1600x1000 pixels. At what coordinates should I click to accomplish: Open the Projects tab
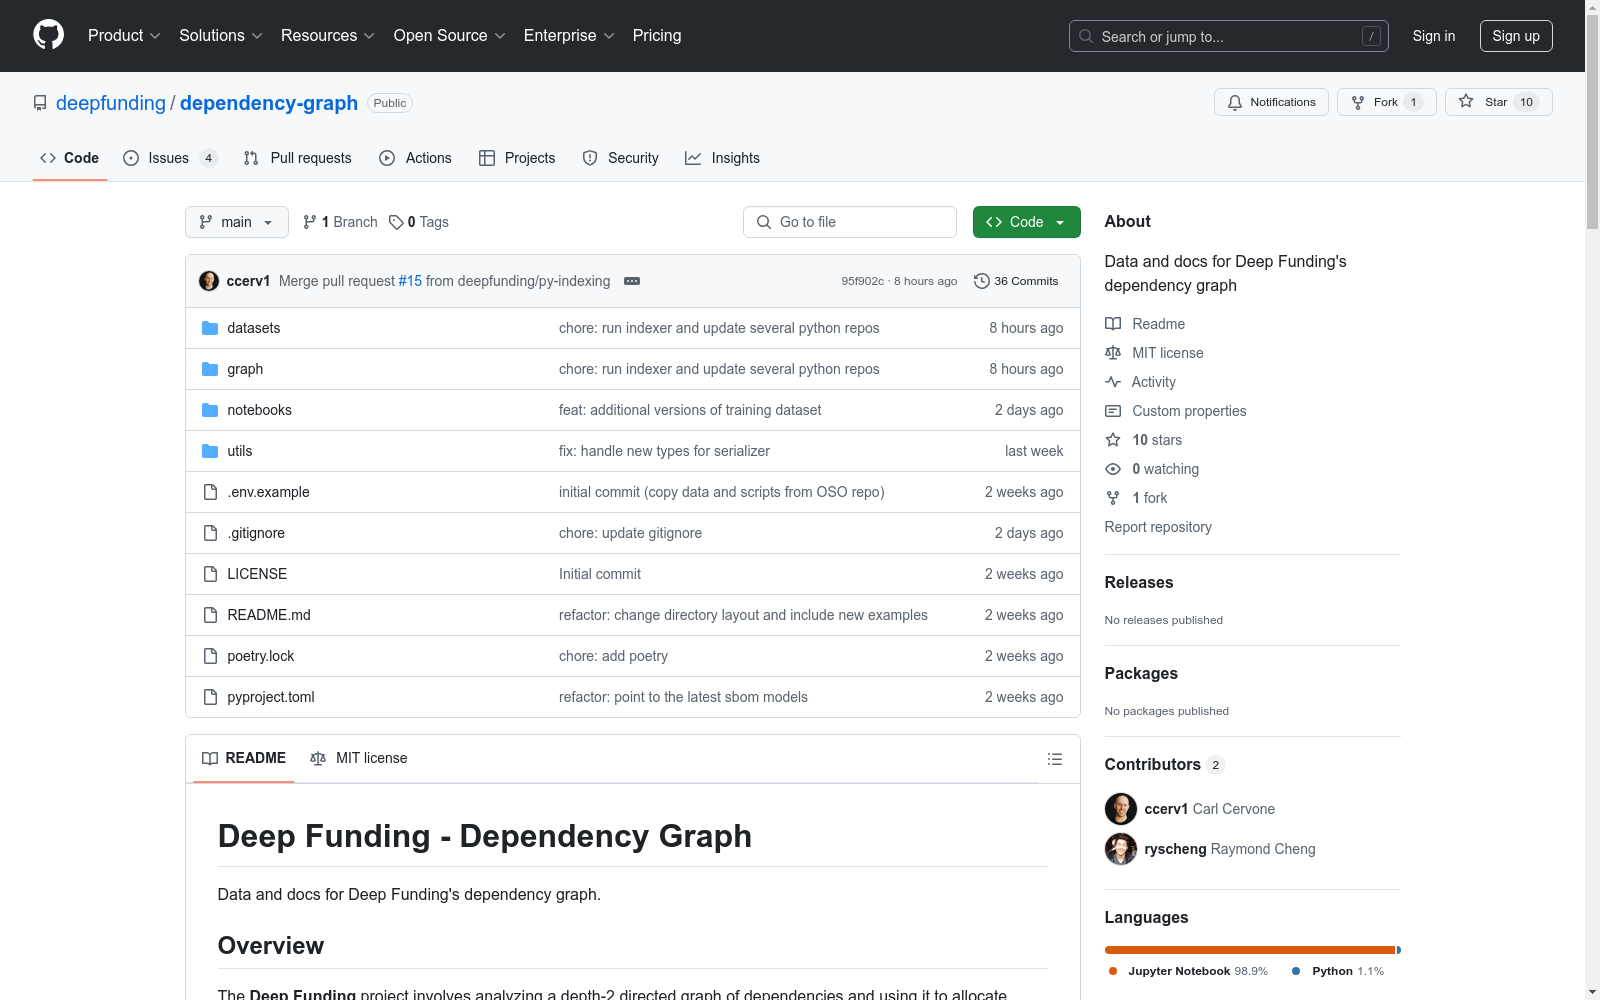517,158
